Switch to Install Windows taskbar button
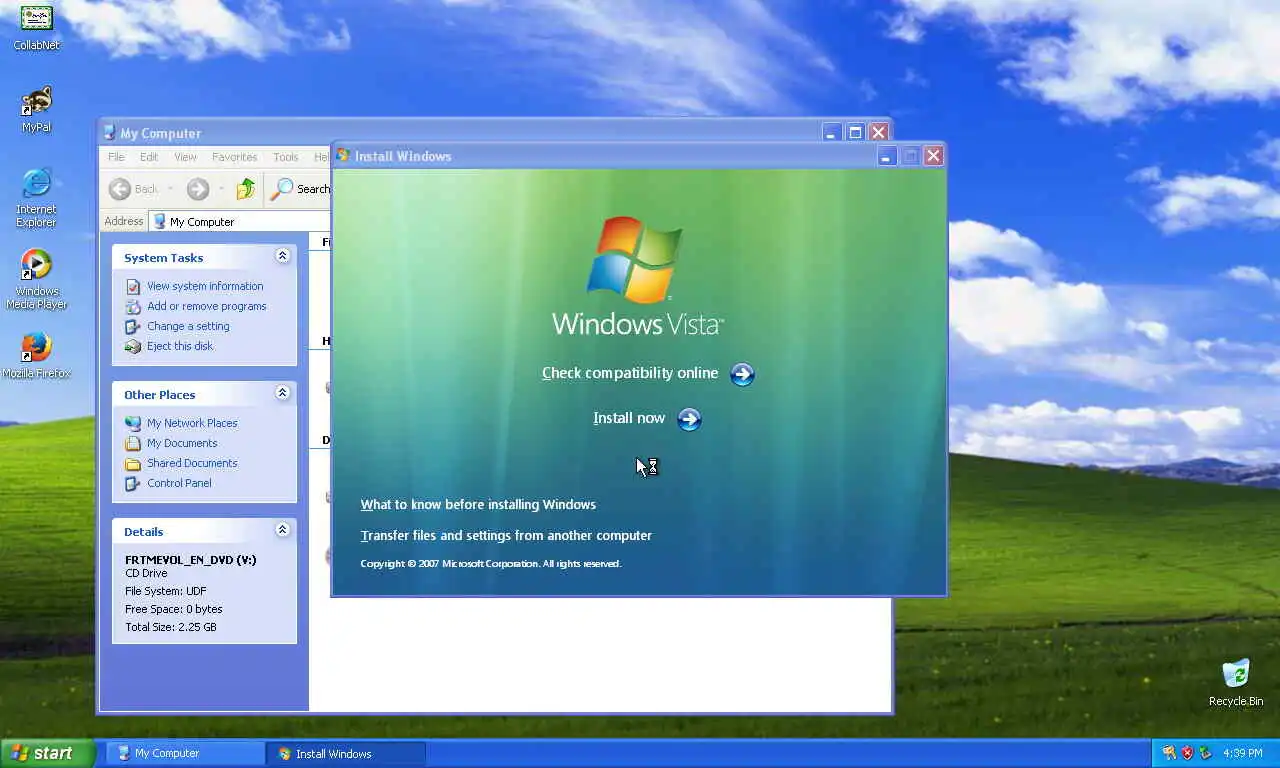The width and height of the screenshot is (1280, 768). tap(347, 753)
